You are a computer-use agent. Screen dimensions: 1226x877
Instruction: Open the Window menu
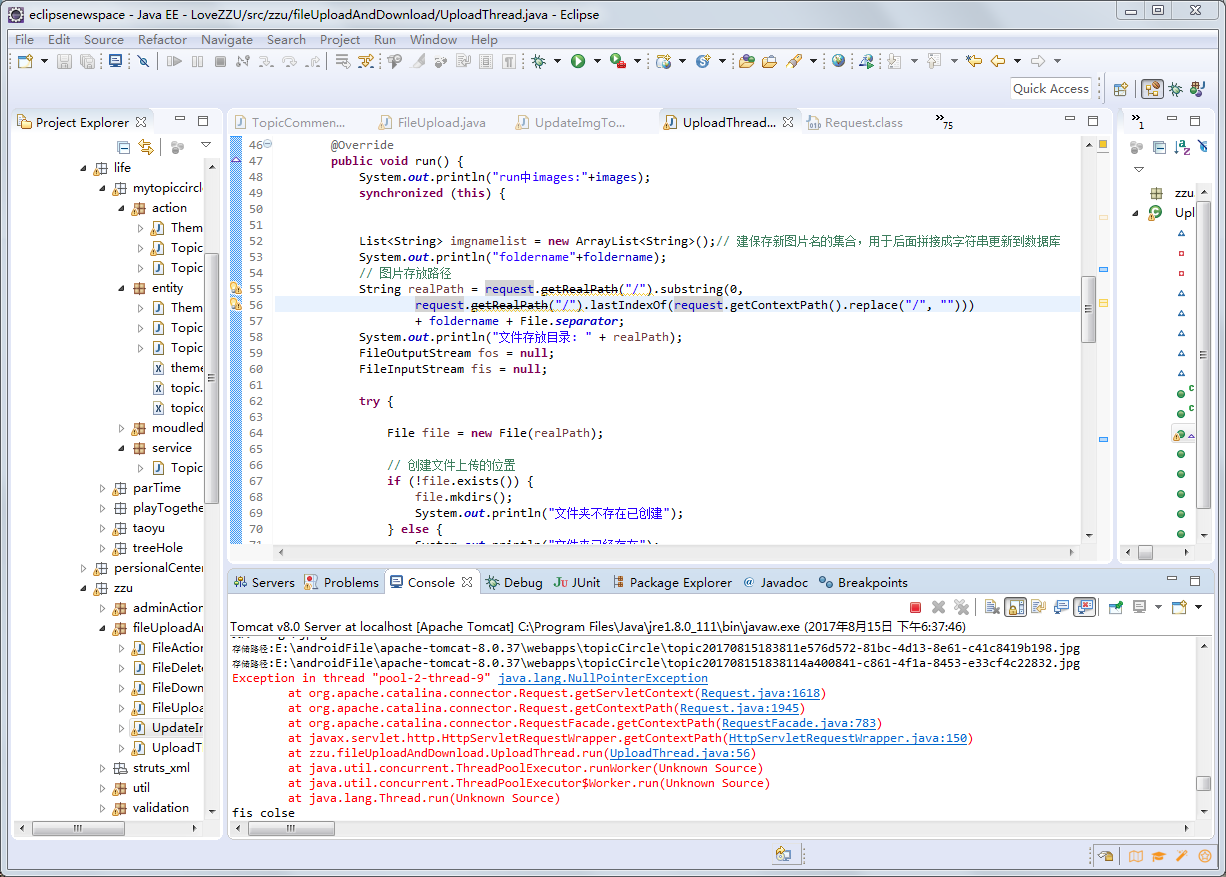433,39
